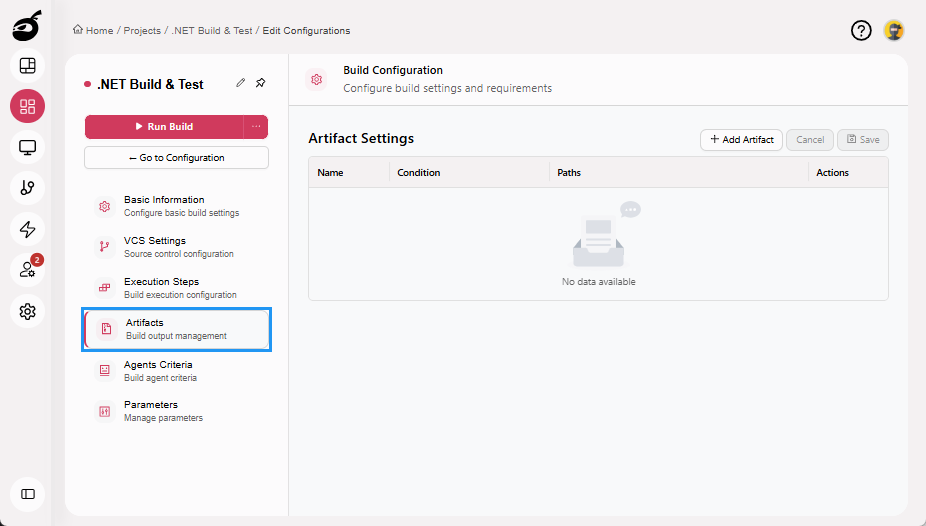Open the user avatar menu
Image resolution: width=926 pixels, height=526 pixels.
tap(894, 30)
